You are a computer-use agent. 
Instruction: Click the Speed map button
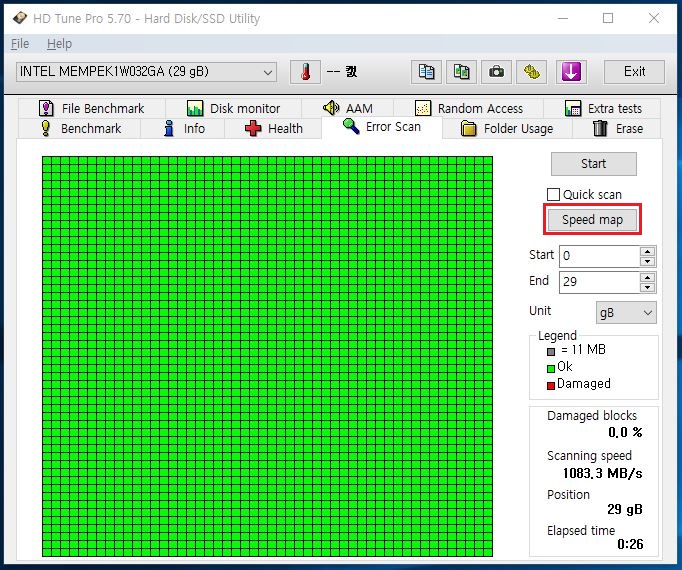pyautogui.click(x=592, y=220)
